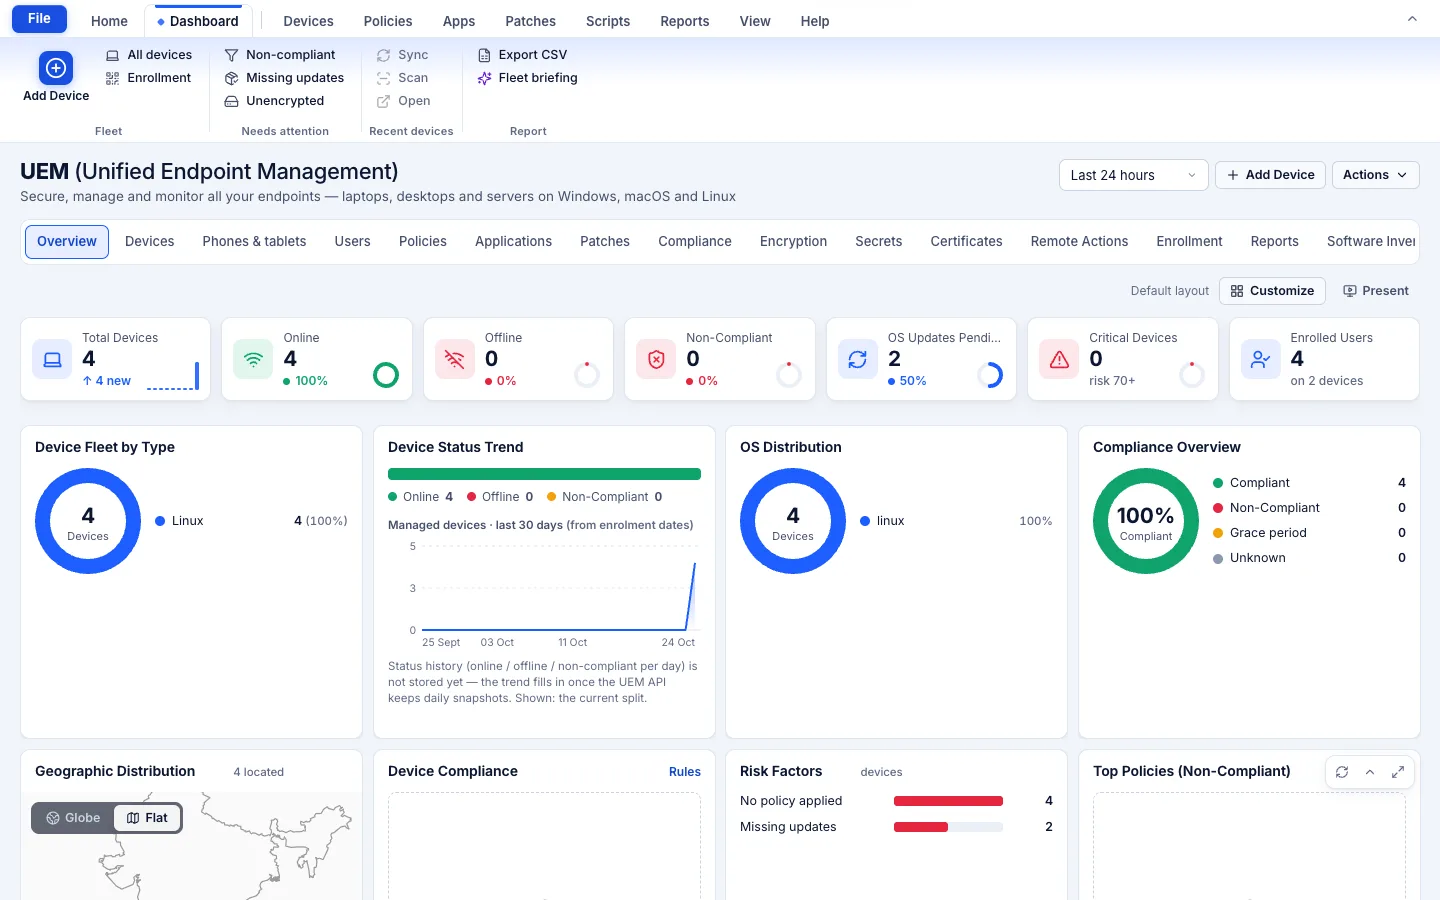Open the Actions dropdown menu
The width and height of the screenshot is (1440, 900).
(x=1375, y=175)
